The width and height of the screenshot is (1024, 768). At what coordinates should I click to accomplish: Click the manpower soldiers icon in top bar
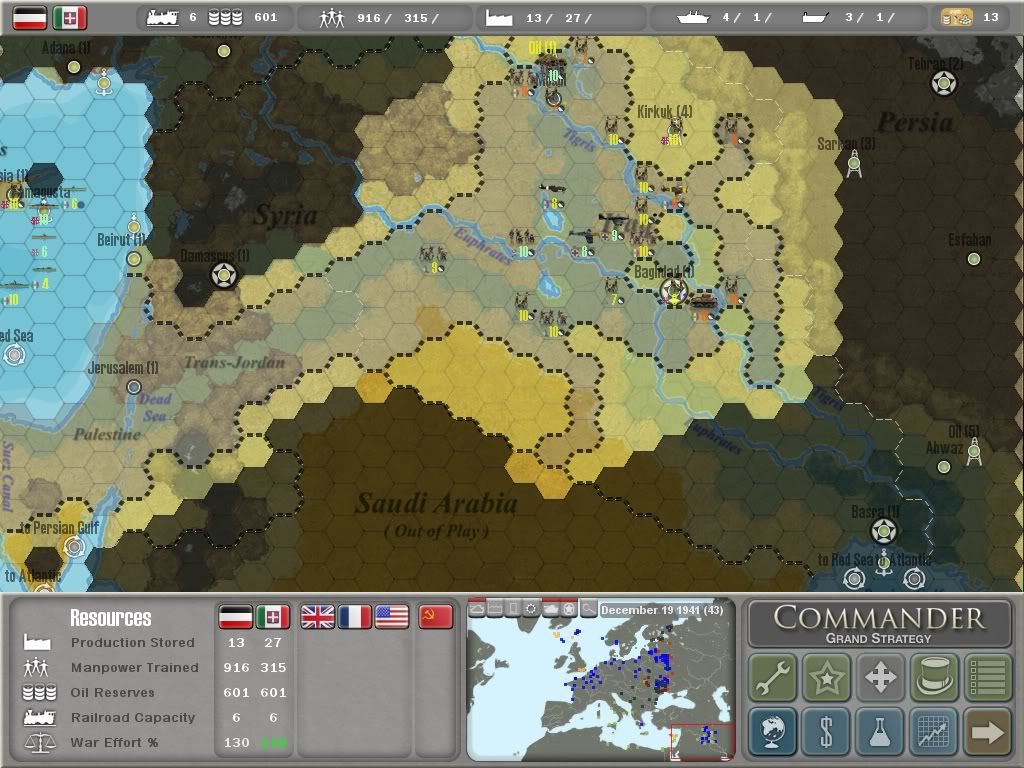pyautogui.click(x=331, y=18)
